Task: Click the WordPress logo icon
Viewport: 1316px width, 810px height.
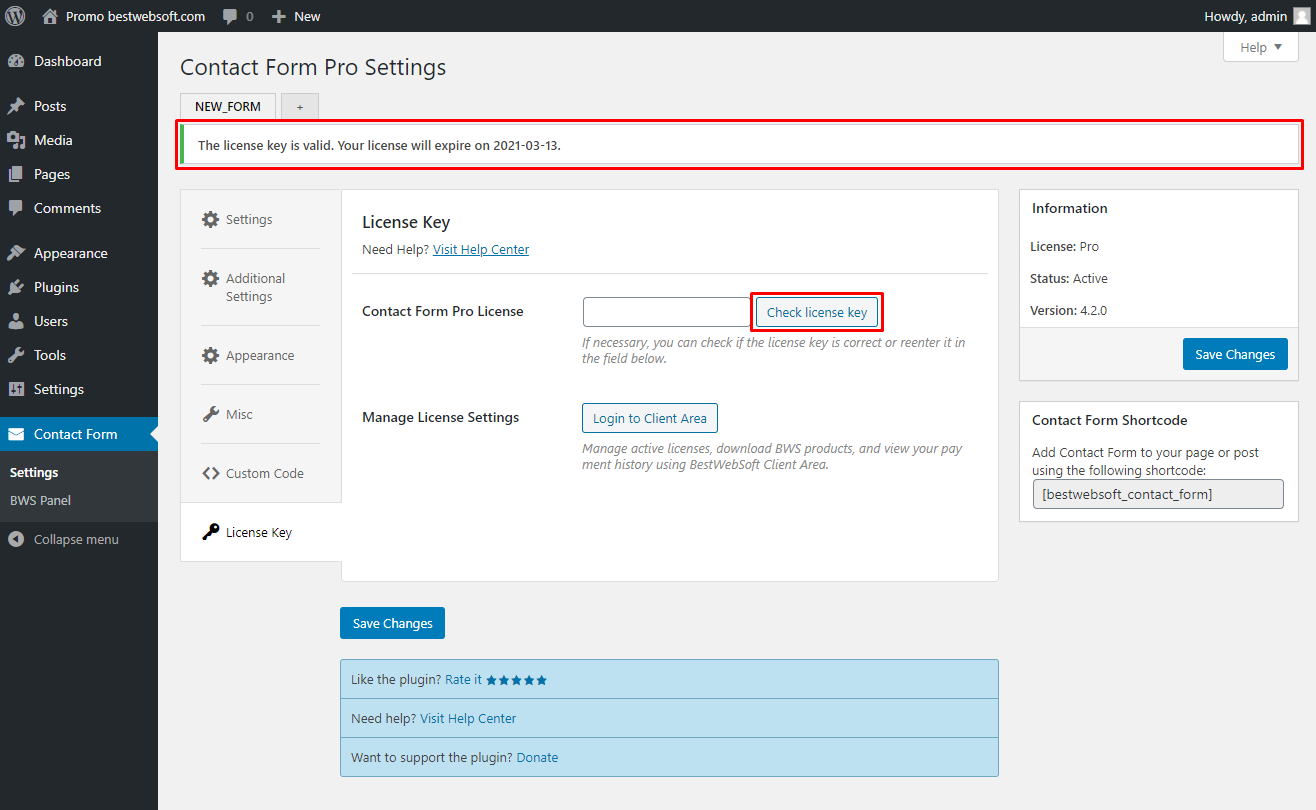Action: pyautogui.click(x=15, y=16)
